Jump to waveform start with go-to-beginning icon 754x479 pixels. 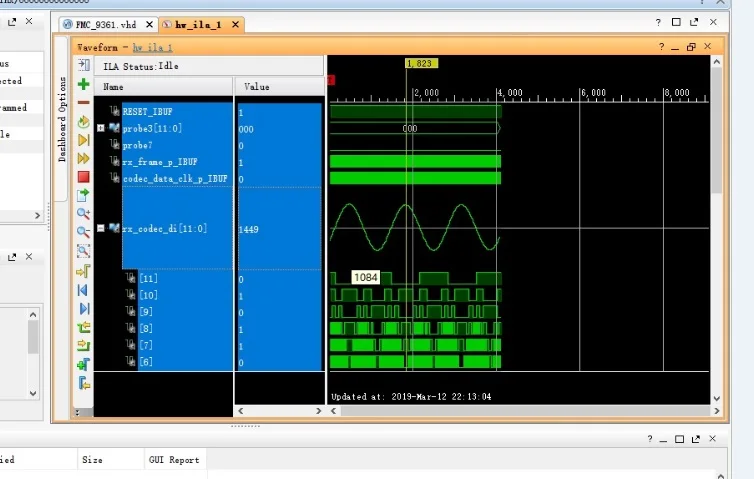click(x=84, y=290)
